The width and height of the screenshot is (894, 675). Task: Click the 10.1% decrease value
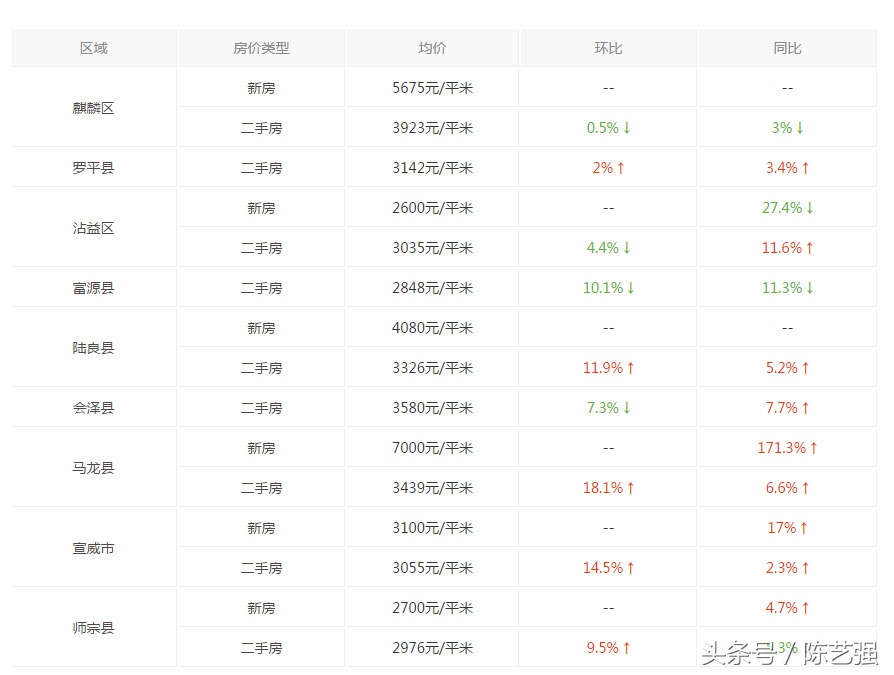click(608, 288)
